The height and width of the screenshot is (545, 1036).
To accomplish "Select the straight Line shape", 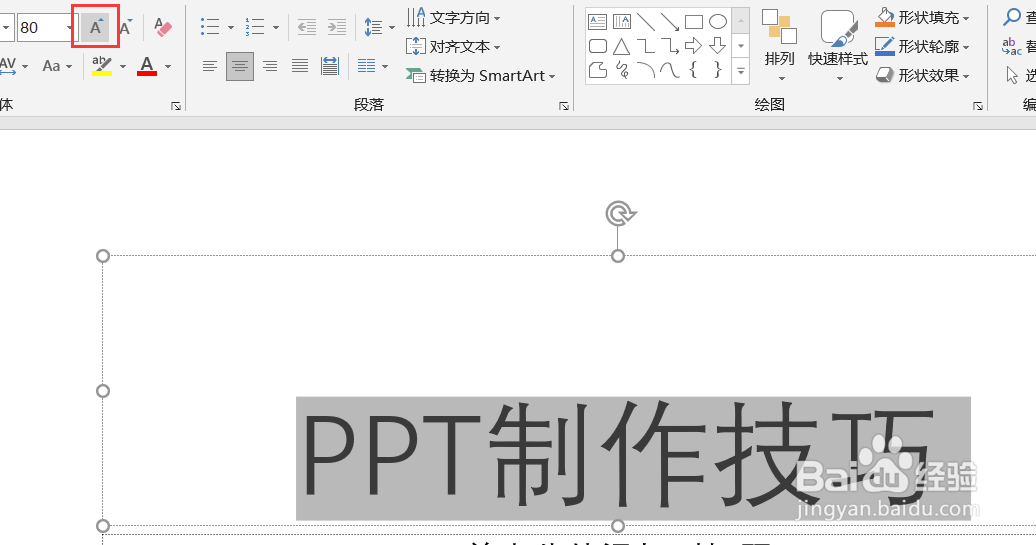I will 646,22.
